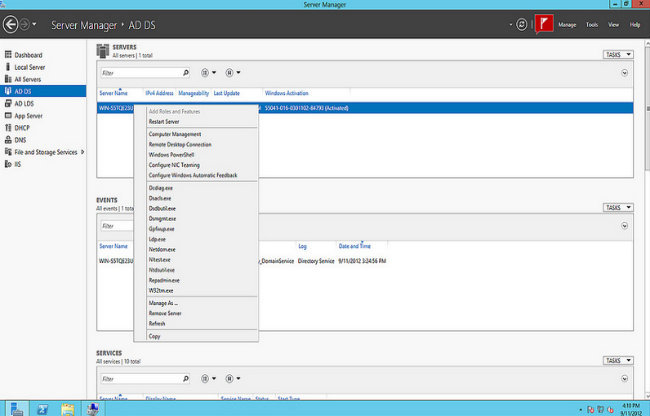Click the Servers filter text field

pyautogui.click(x=141, y=72)
